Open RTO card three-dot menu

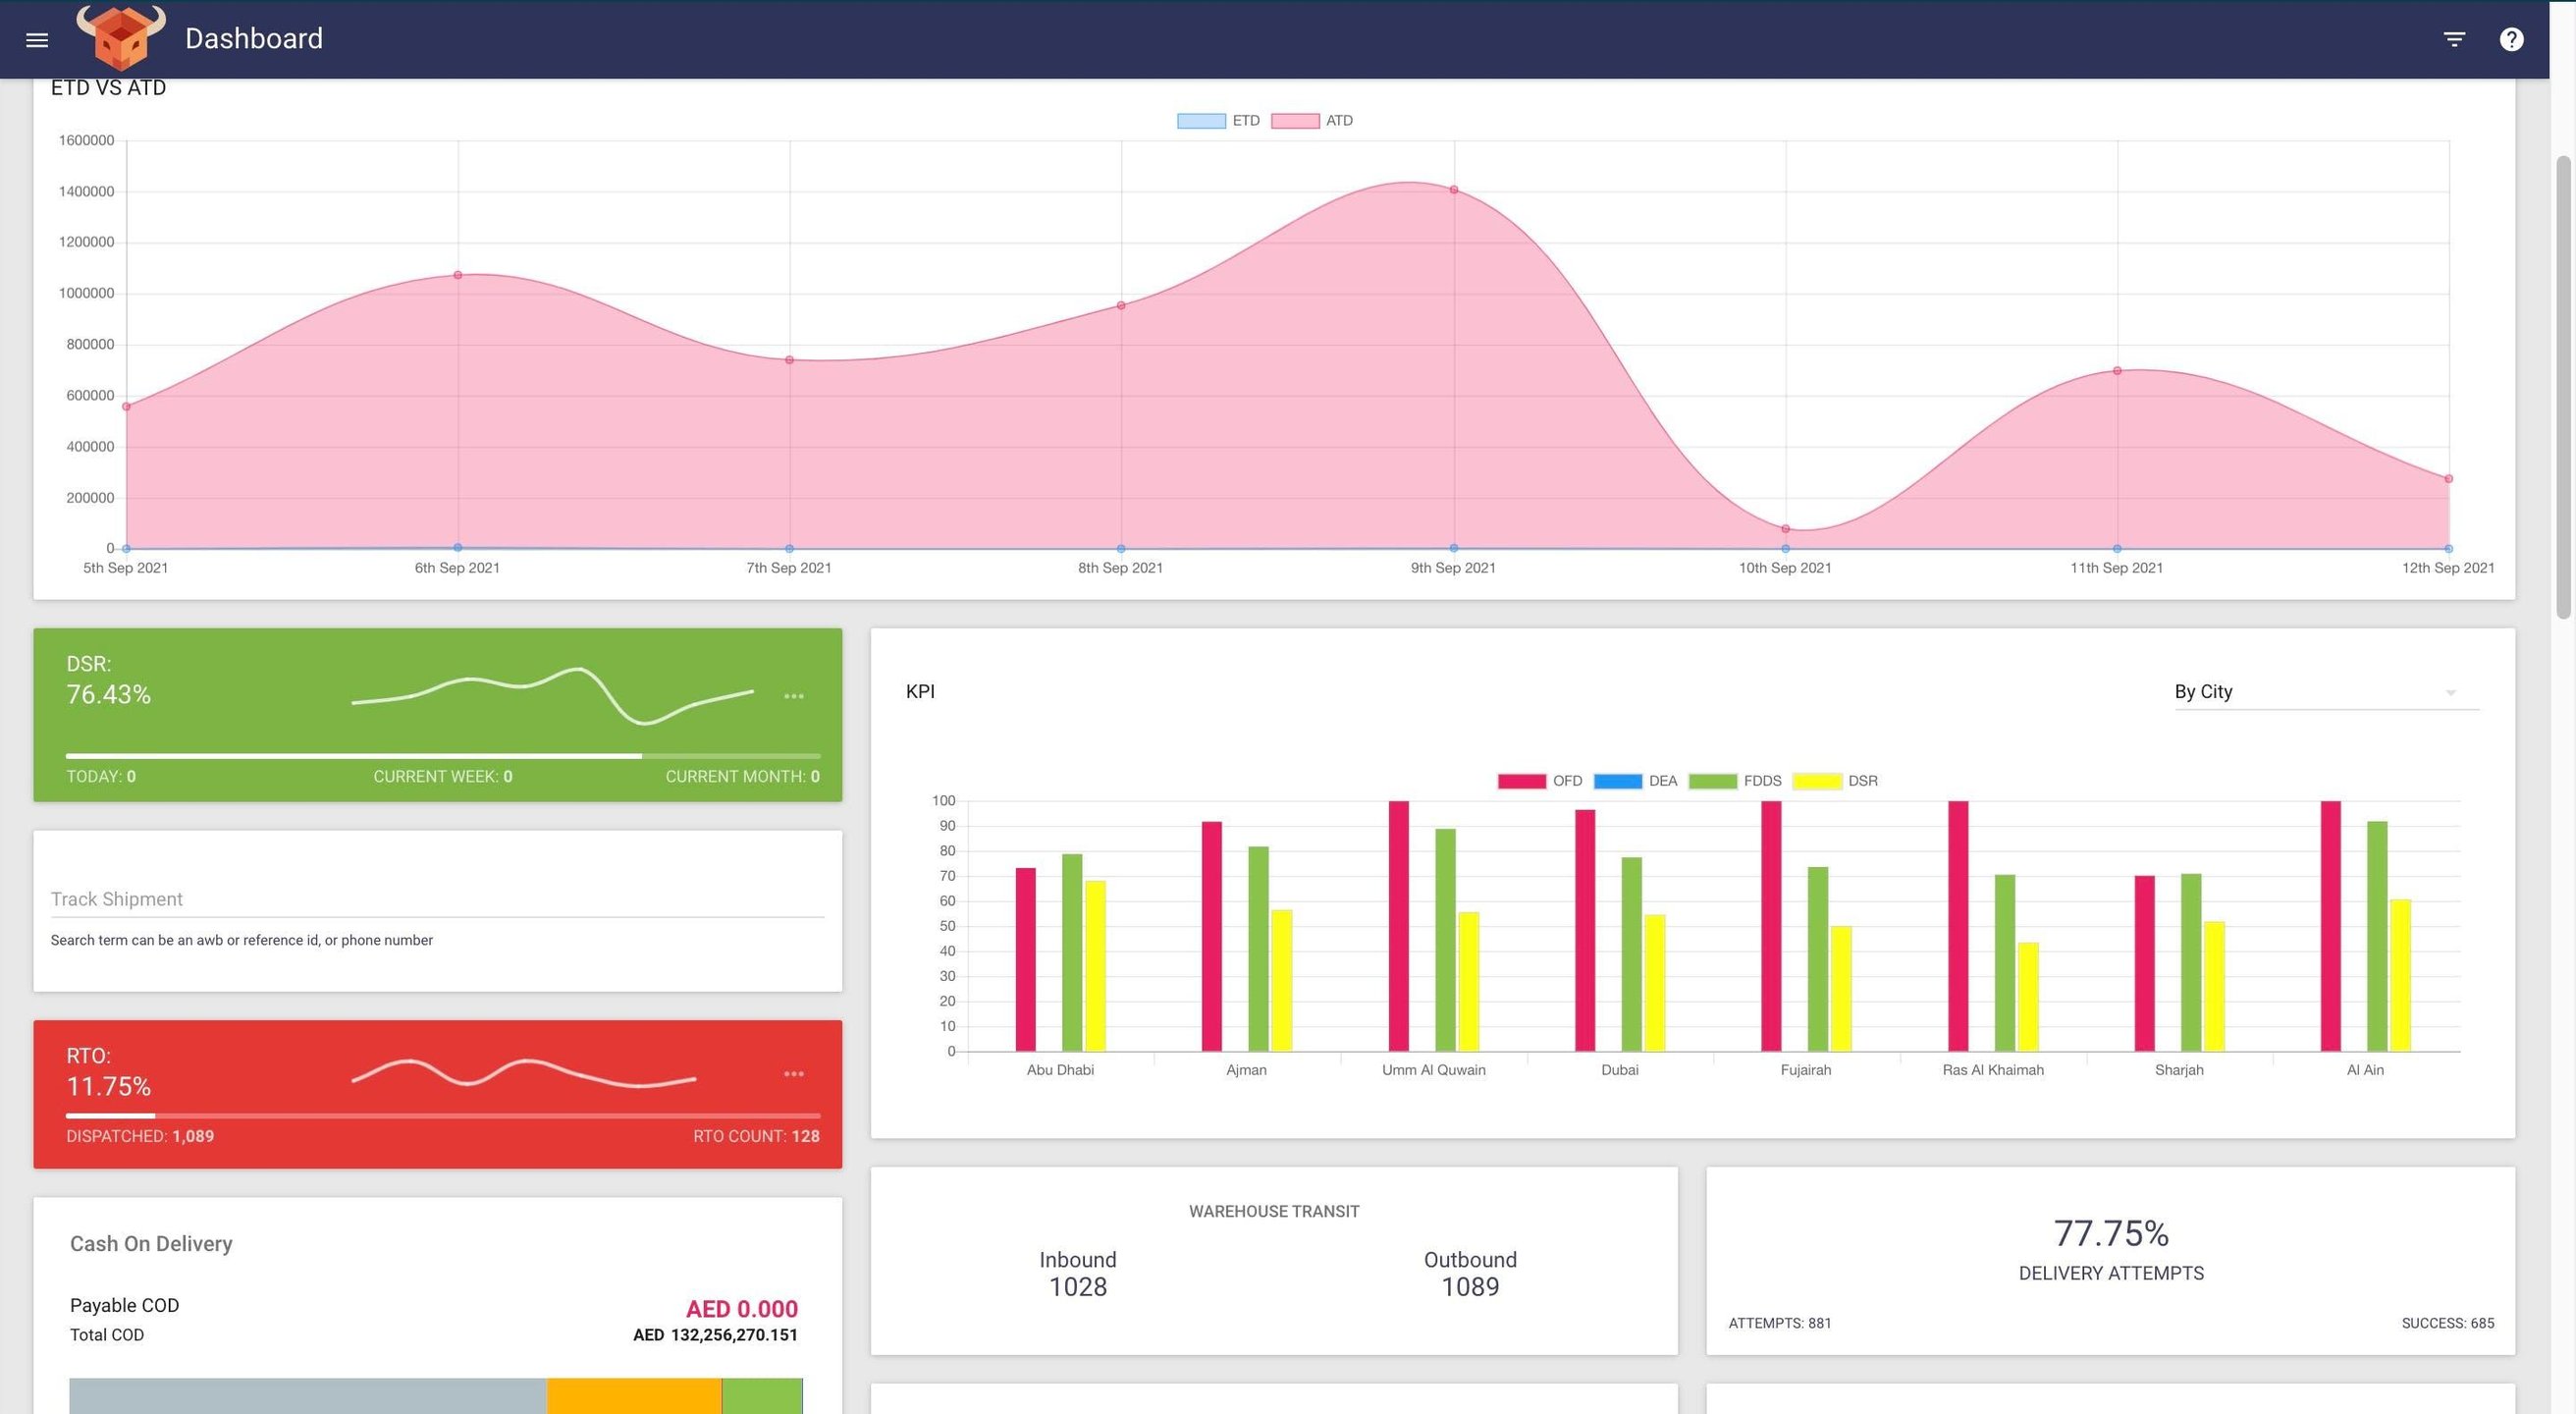793,1074
